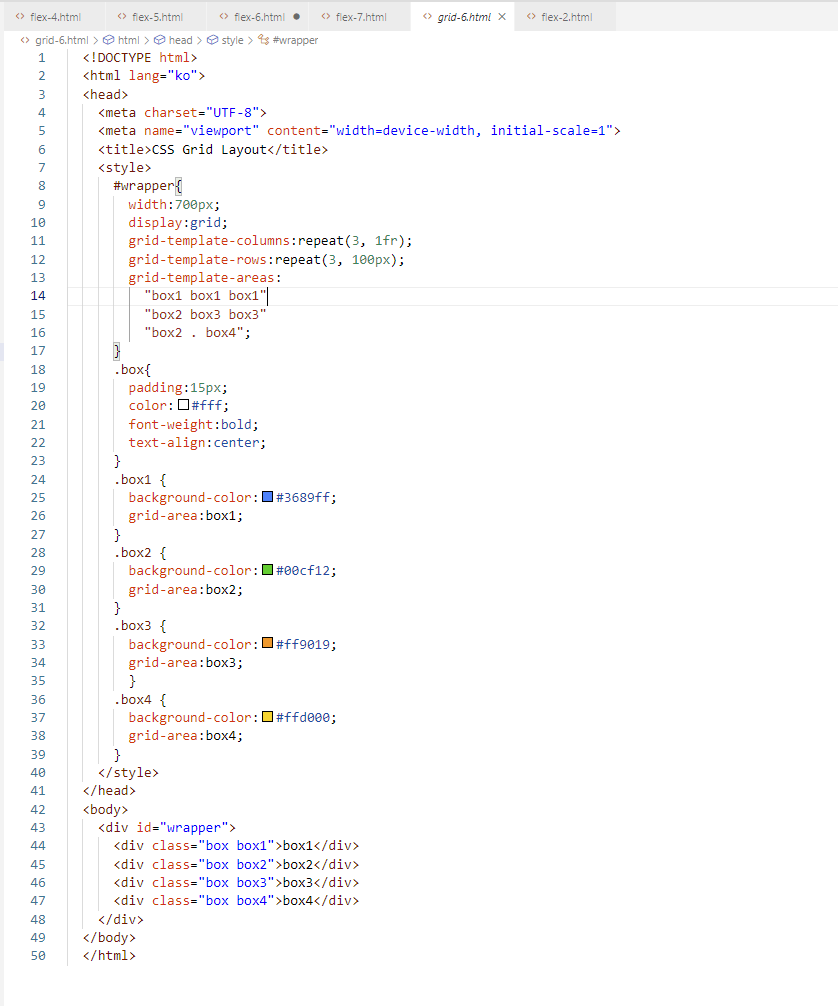Click the green #00cf12 color swatch

[x=268, y=570]
